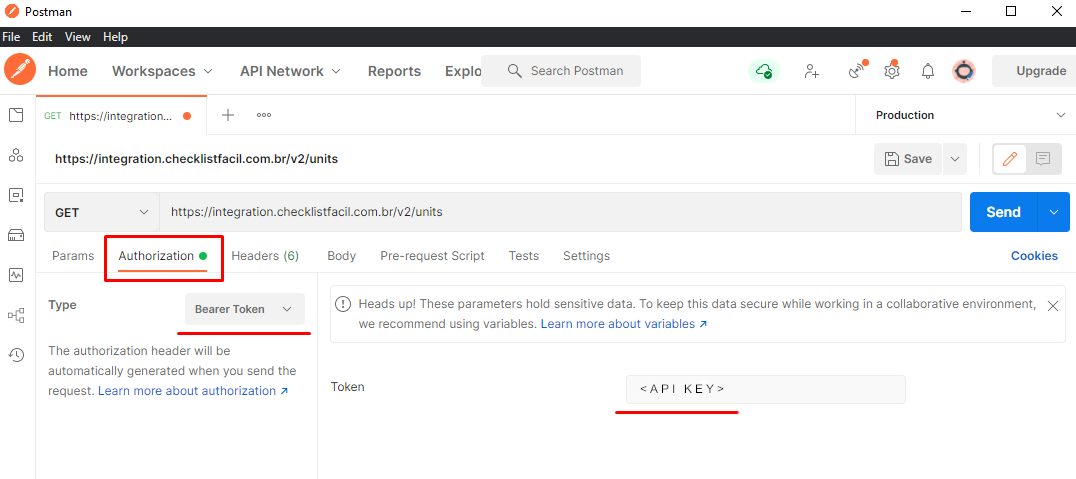Image resolution: width=1076 pixels, height=479 pixels.
Task: Open Reports in the header
Action: 395,71
